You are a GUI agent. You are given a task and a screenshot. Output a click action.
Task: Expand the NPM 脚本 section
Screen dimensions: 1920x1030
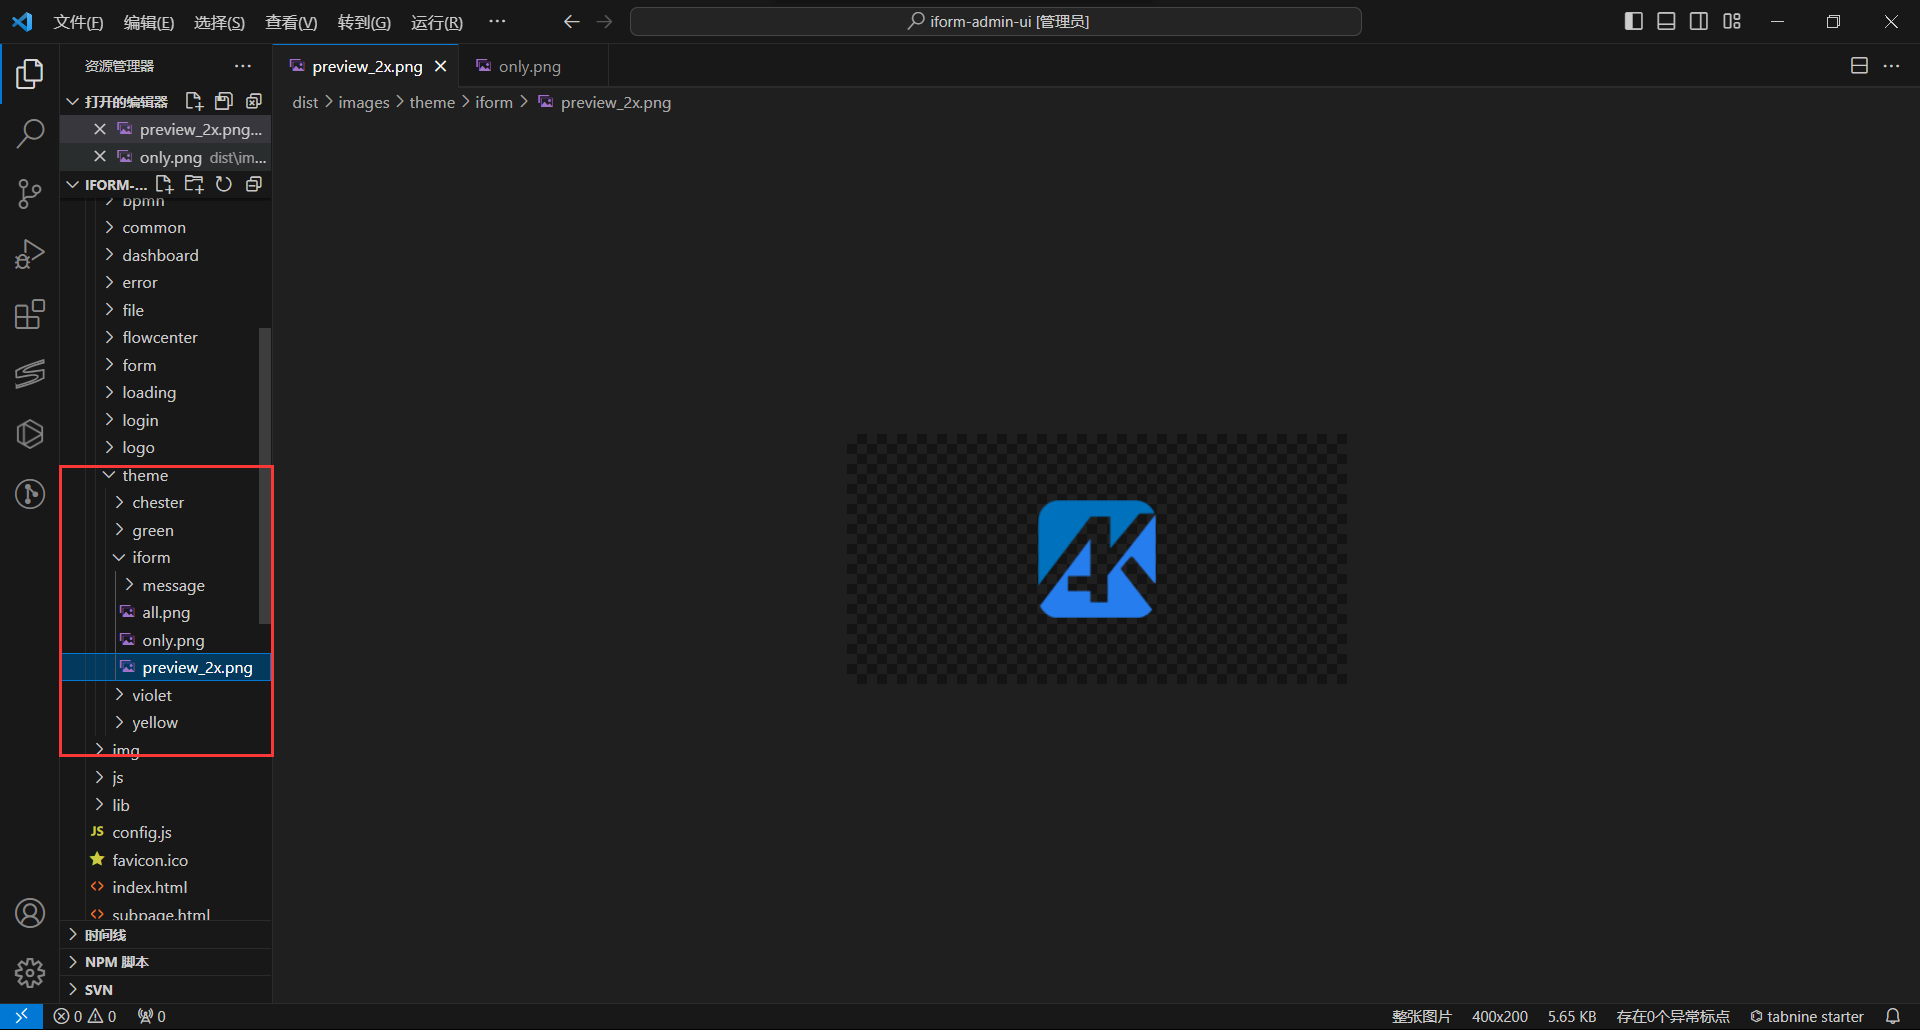[x=116, y=962]
